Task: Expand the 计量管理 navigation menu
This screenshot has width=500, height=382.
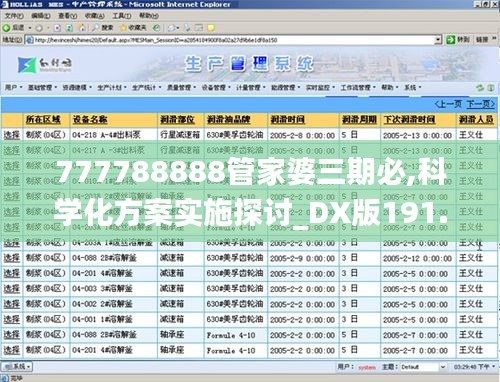Action: [x=251, y=87]
